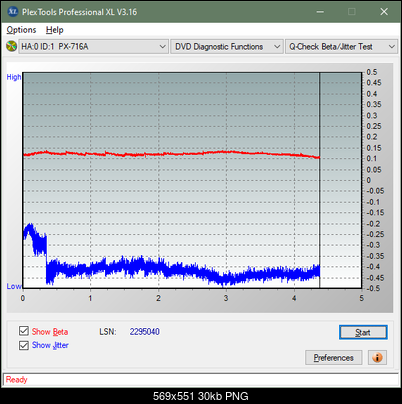Close the PlexTools Professional XL window
The width and height of the screenshot is (402, 404).
coord(384,12)
